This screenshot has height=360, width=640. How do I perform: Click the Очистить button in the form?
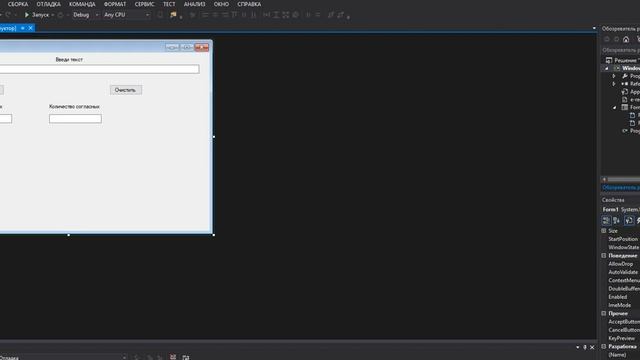click(126, 90)
